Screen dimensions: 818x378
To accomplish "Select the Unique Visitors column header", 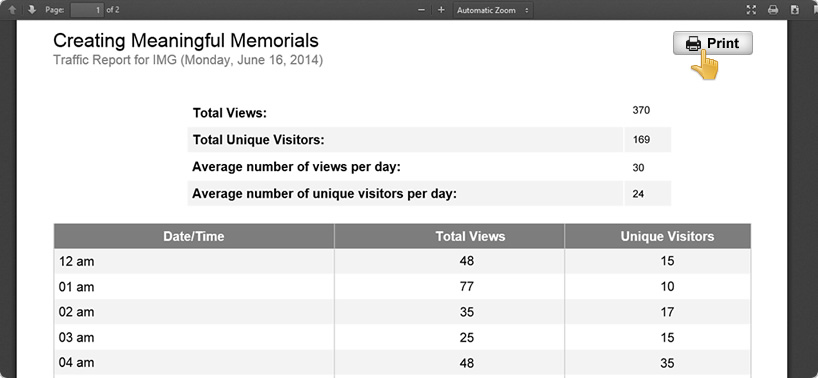I will (x=658, y=236).
